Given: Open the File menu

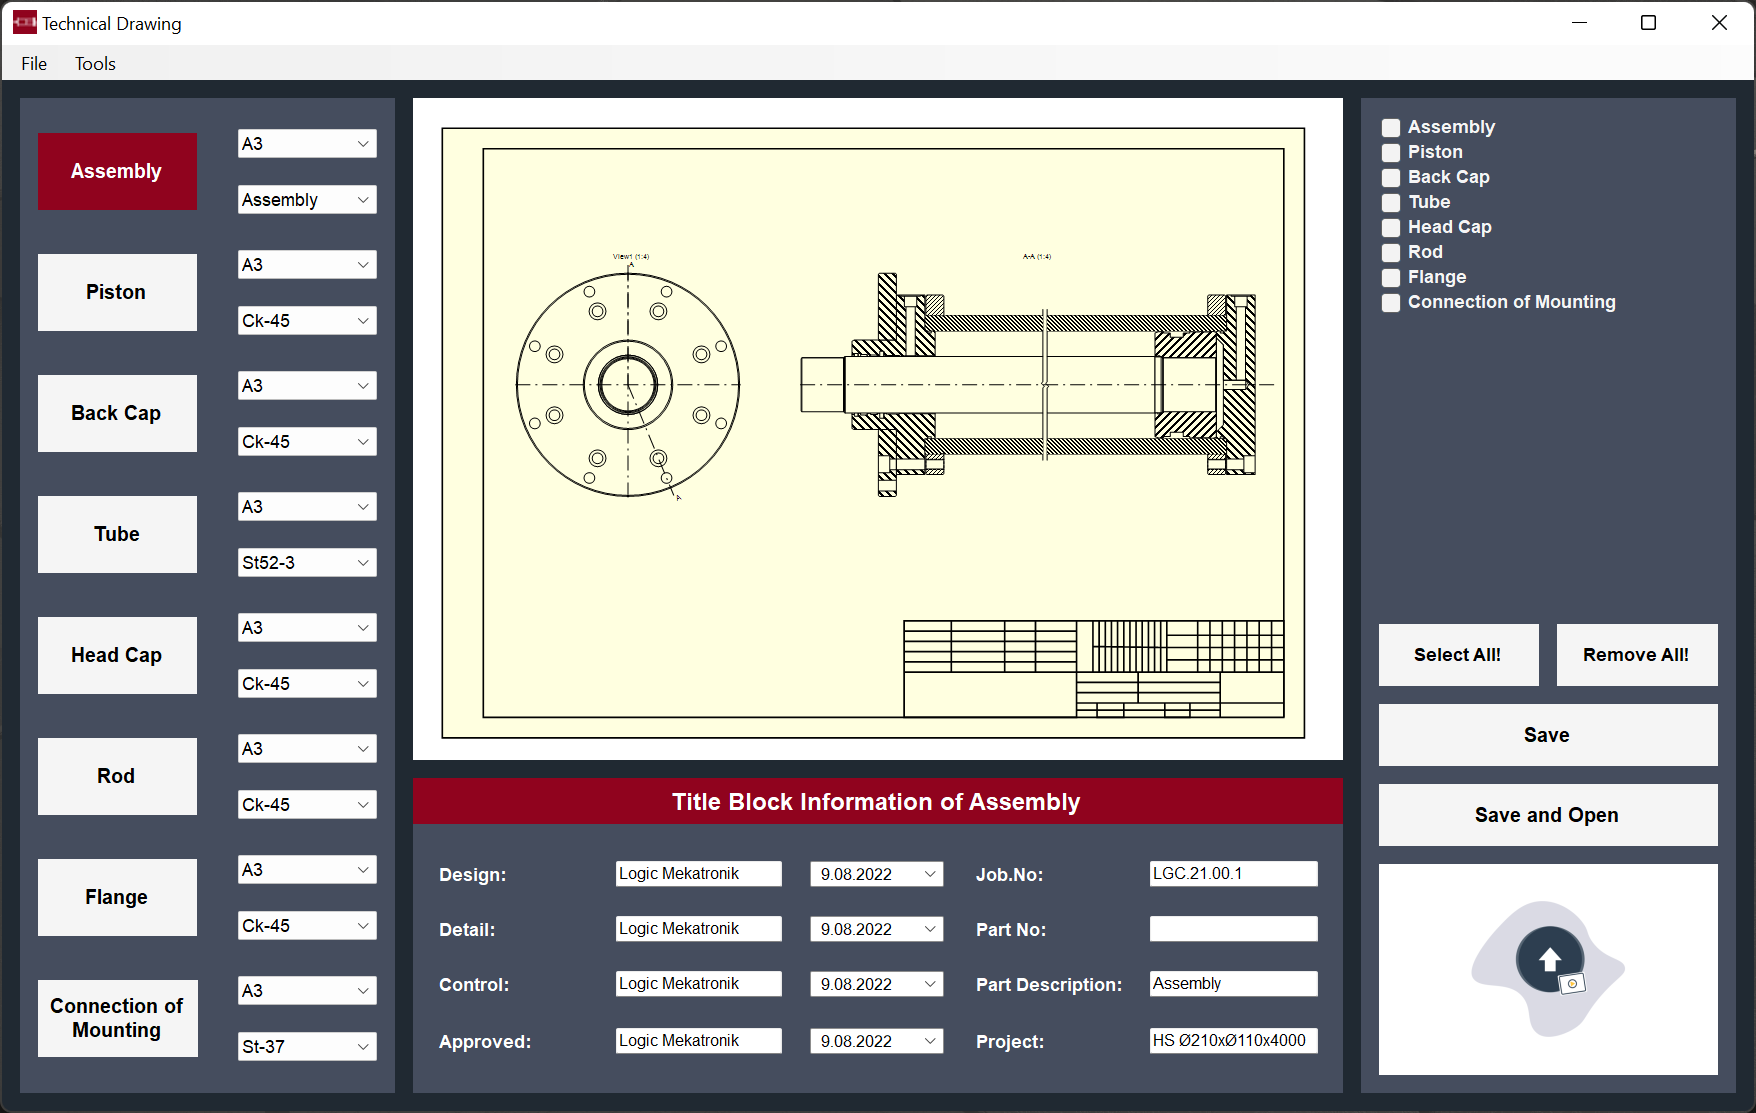Looking at the screenshot, I should pos(34,64).
